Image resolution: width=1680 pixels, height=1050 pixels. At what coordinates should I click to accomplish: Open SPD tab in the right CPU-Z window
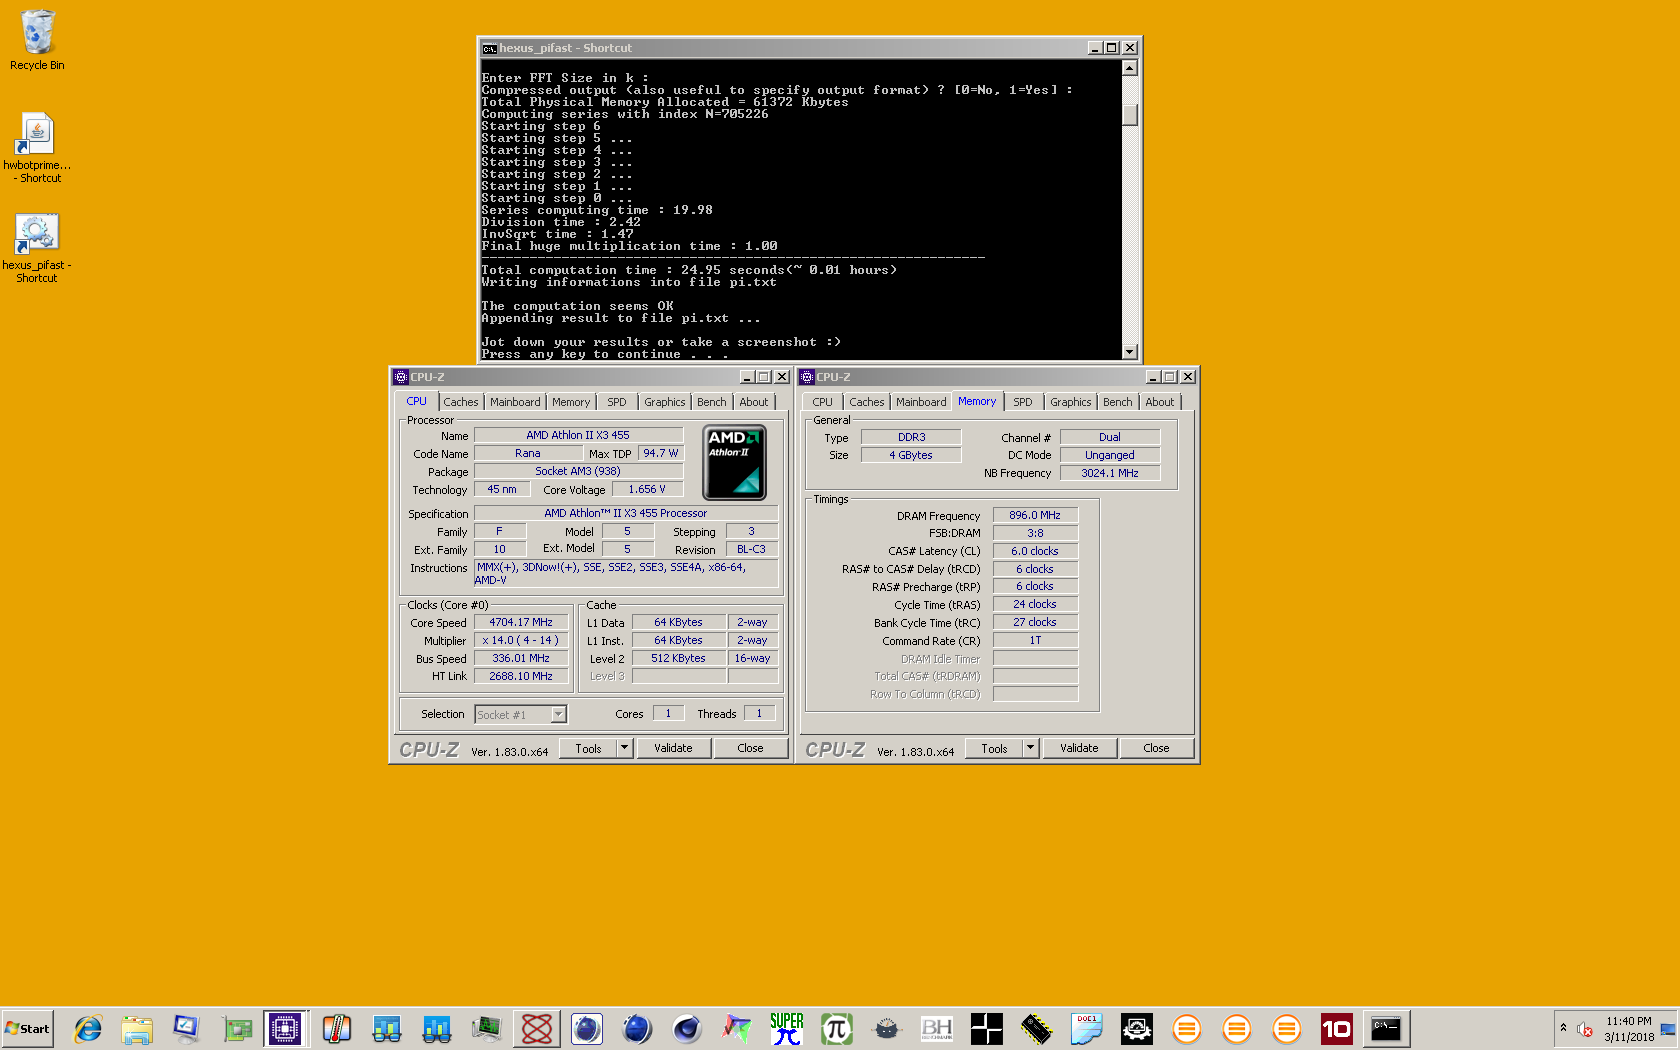(1023, 402)
